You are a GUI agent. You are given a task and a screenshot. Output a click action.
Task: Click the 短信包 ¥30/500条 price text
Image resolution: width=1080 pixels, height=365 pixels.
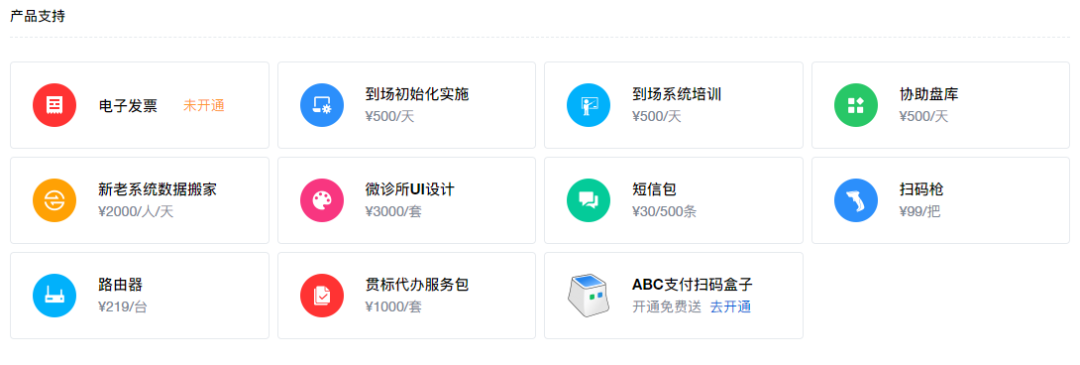664,211
